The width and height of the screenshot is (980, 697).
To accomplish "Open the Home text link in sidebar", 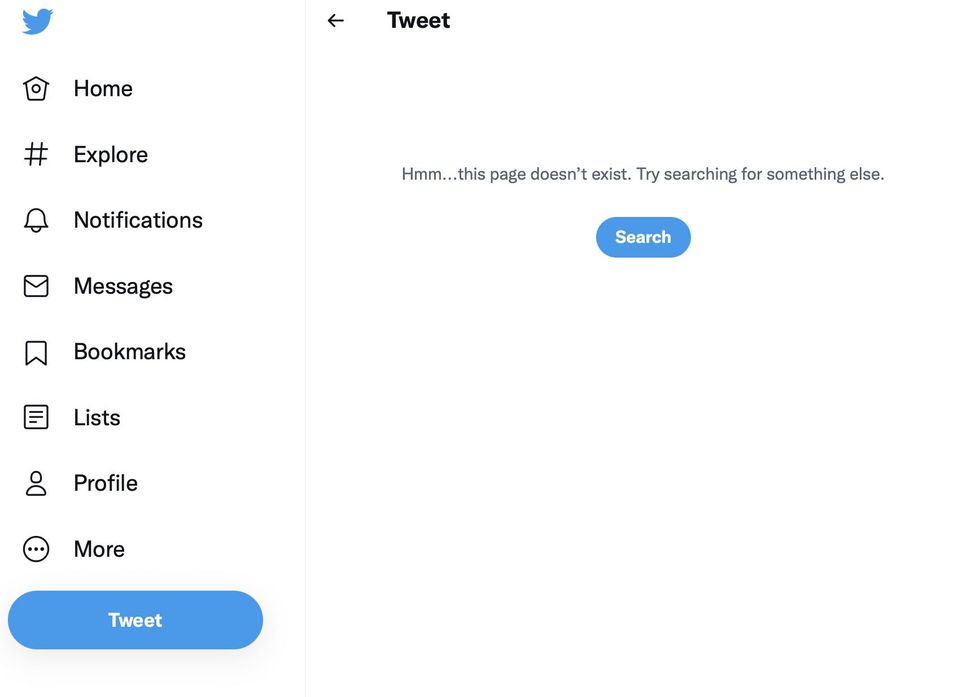I will [x=103, y=89].
